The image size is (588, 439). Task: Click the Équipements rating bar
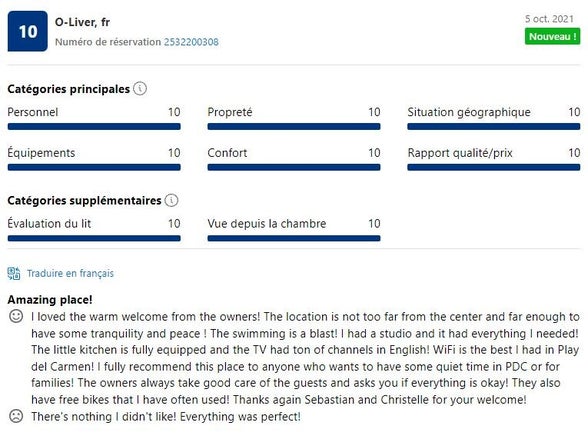[94, 167]
